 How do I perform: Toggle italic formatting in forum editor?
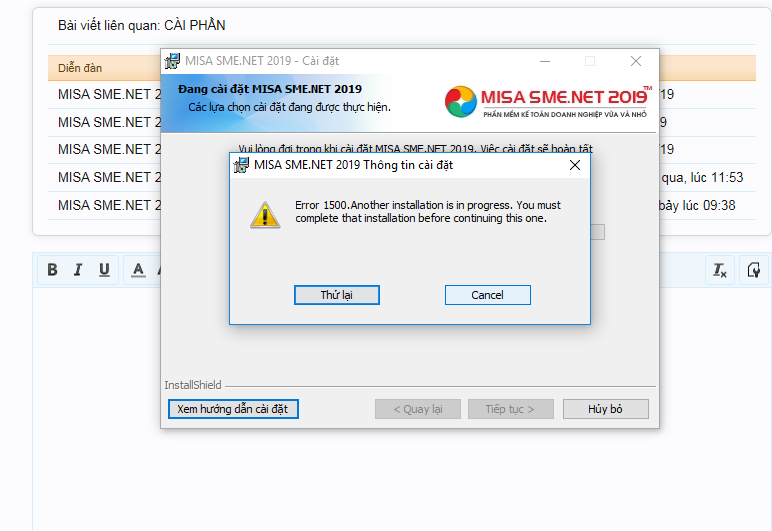[x=78, y=270]
